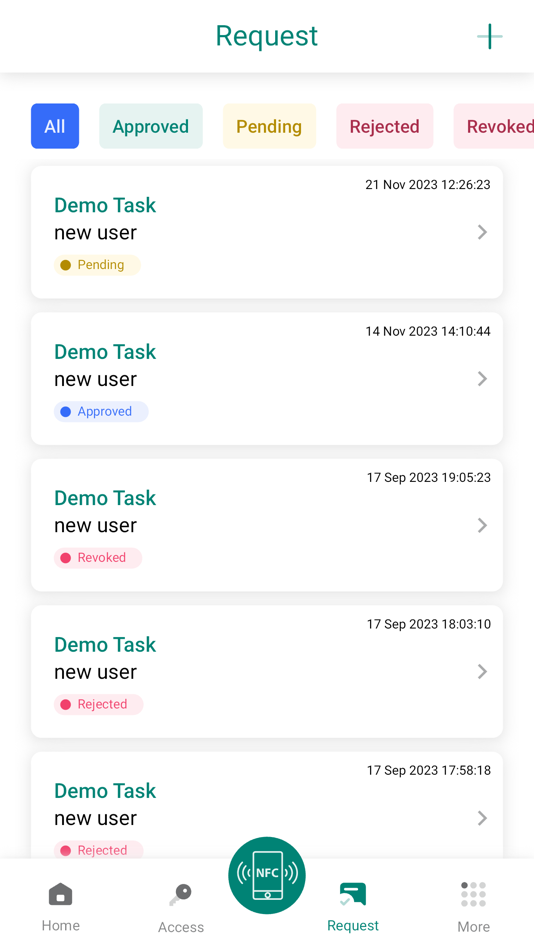This screenshot has height=950, width=534.
Task: Click 'new user' on 17:58:18 card
Action: [96, 819]
